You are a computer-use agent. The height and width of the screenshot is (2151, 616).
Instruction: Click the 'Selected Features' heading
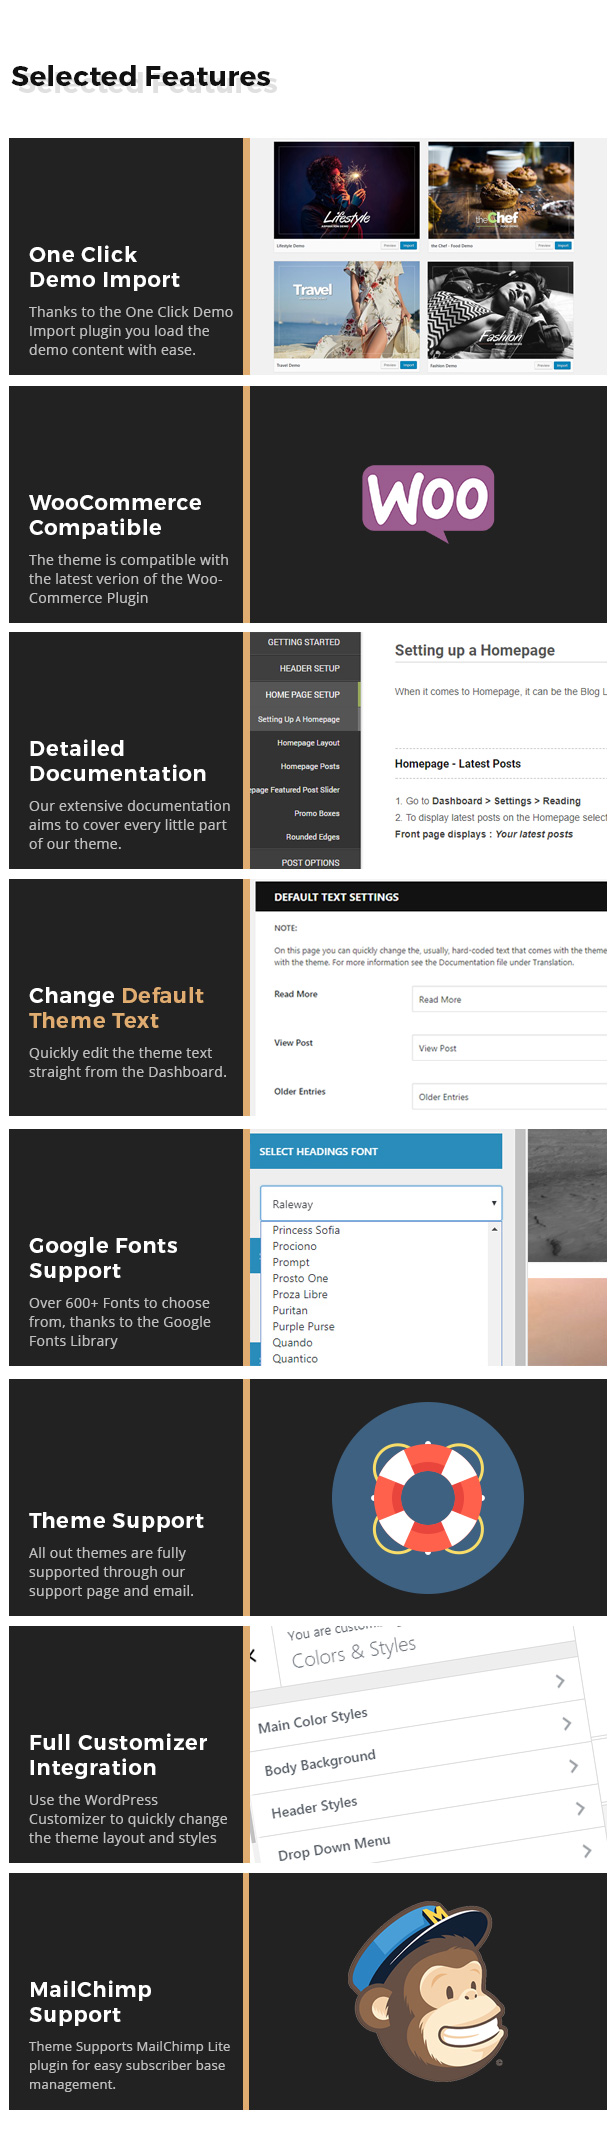(x=141, y=76)
